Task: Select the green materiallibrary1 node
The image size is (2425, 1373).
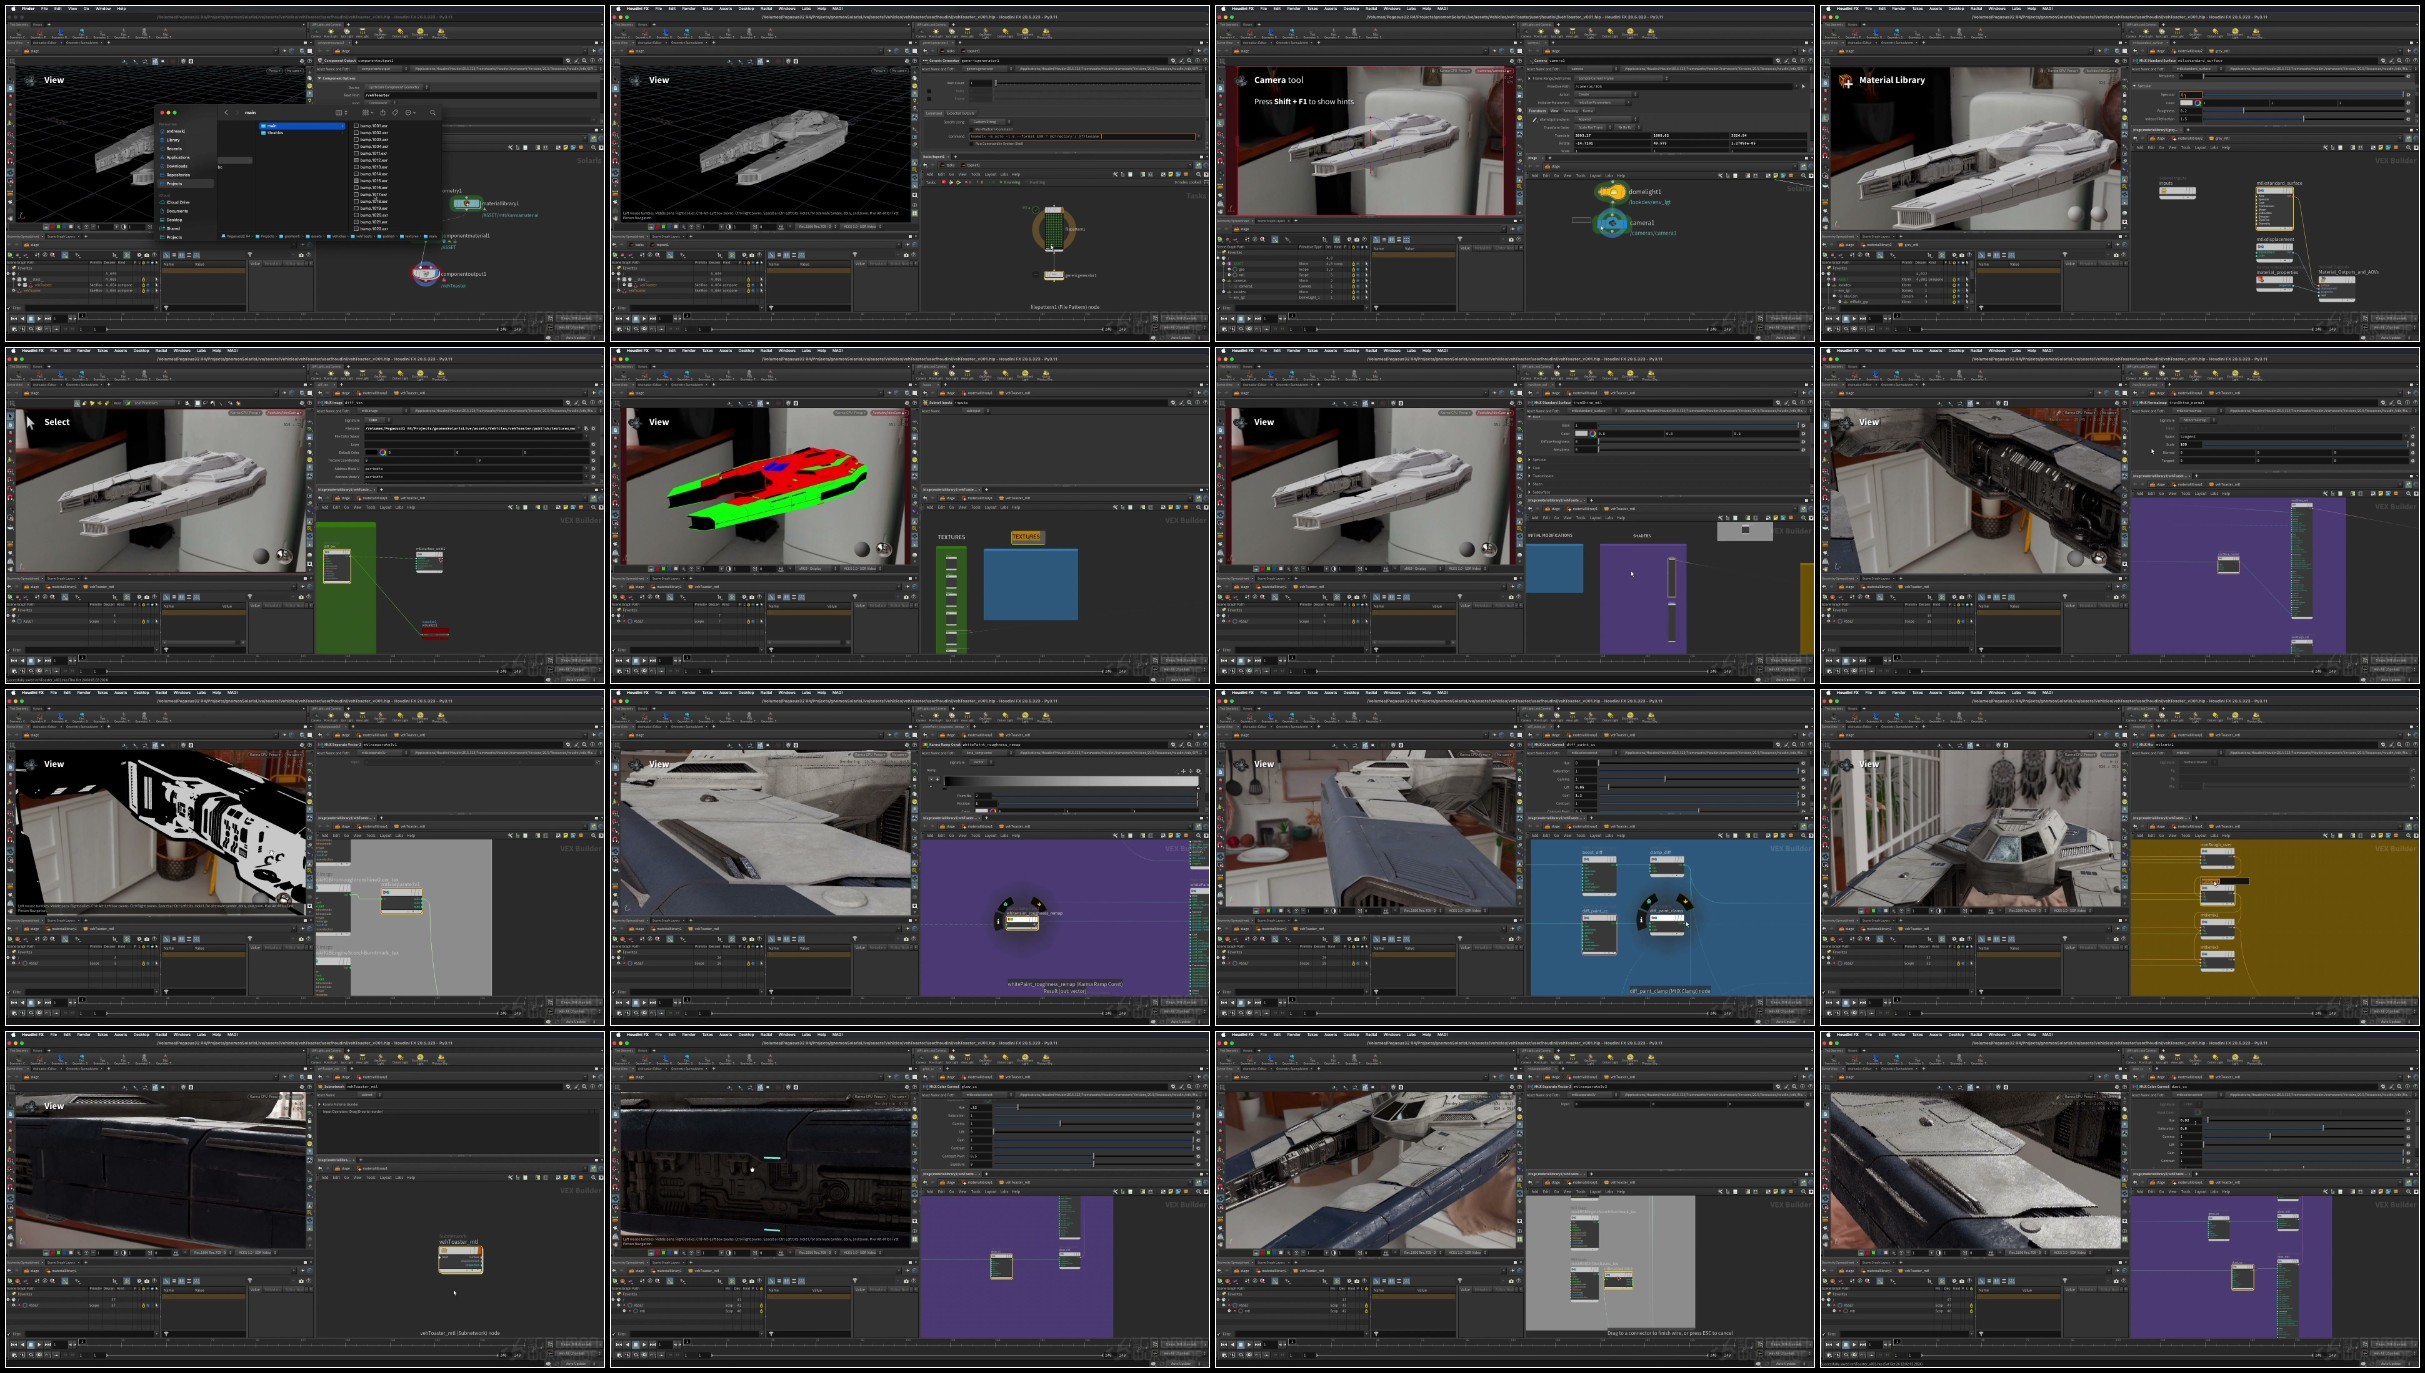Action: (x=466, y=204)
